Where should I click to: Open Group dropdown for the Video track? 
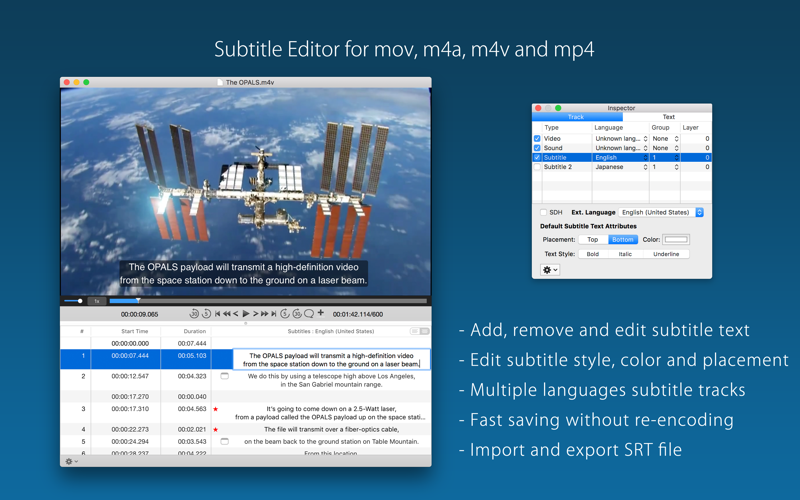click(676, 139)
